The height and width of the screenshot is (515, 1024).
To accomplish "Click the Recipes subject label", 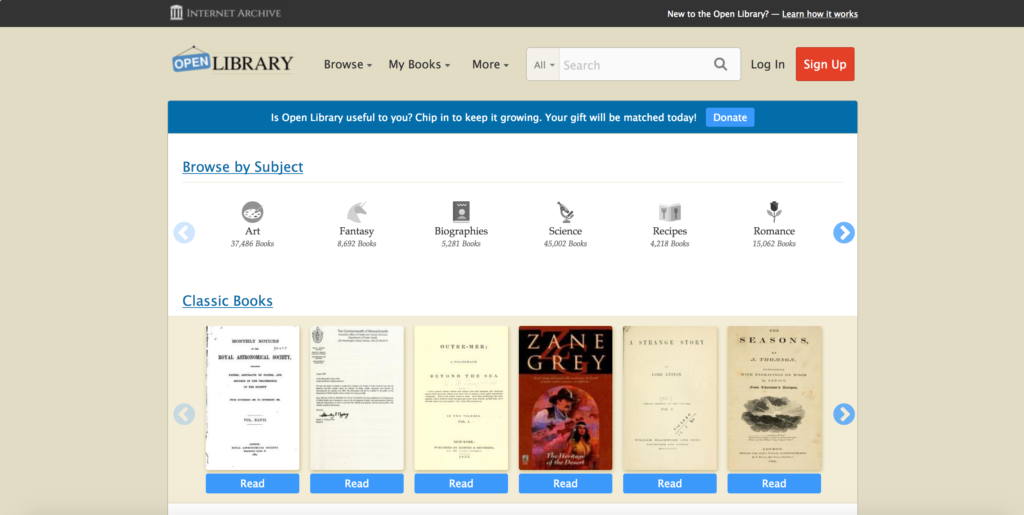I will [x=670, y=231].
